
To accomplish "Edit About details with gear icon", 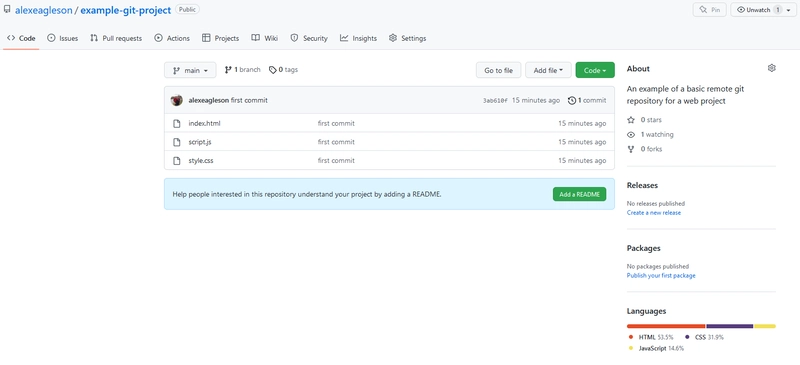I will click(x=771, y=68).
